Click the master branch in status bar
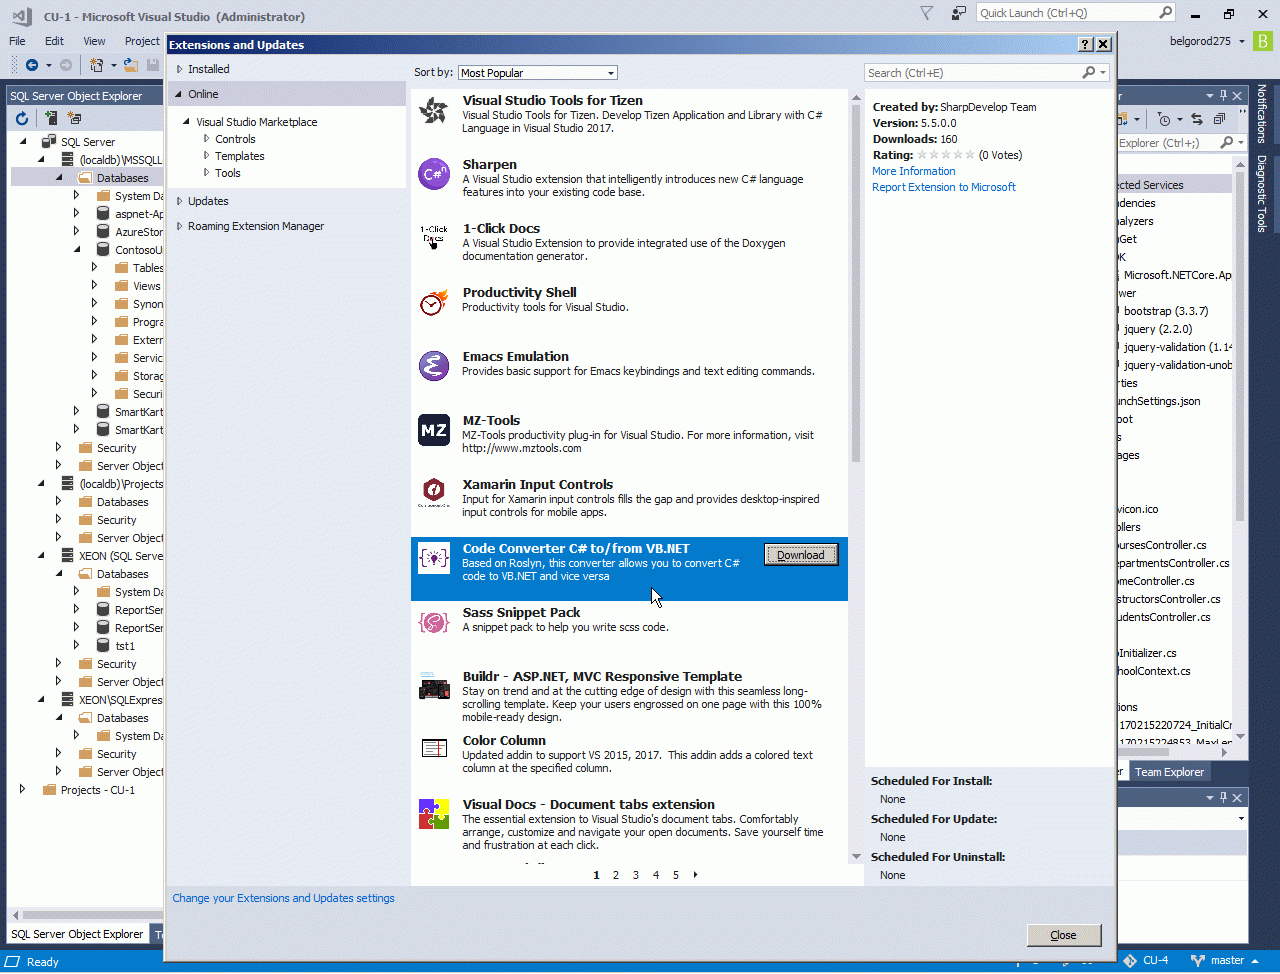The height and width of the screenshot is (974, 1280). (1228, 961)
